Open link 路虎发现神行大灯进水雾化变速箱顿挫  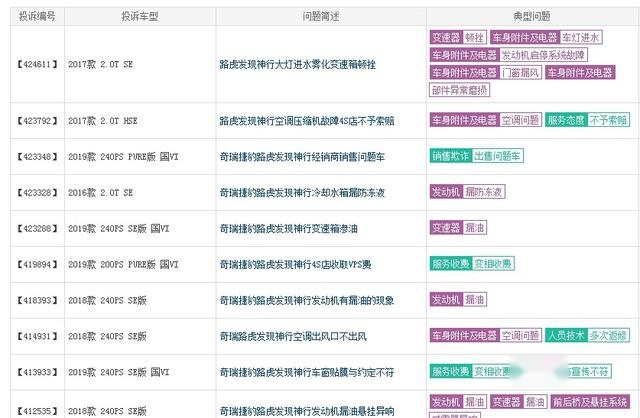[x=298, y=64]
